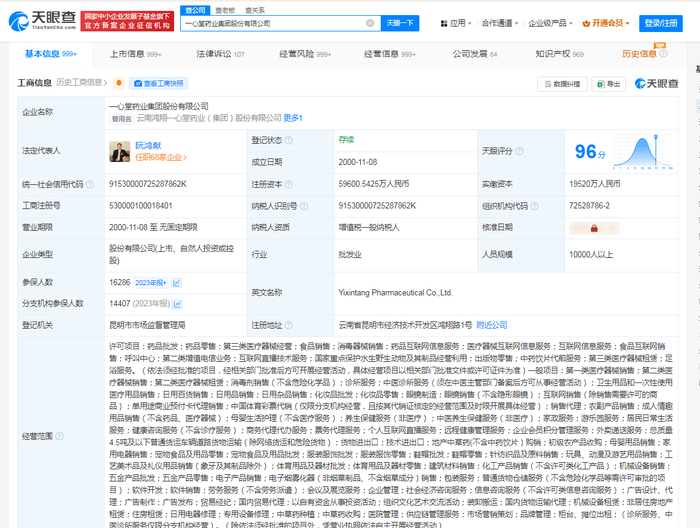Click legal representative 阮鸿献's photo

(x=119, y=150)
